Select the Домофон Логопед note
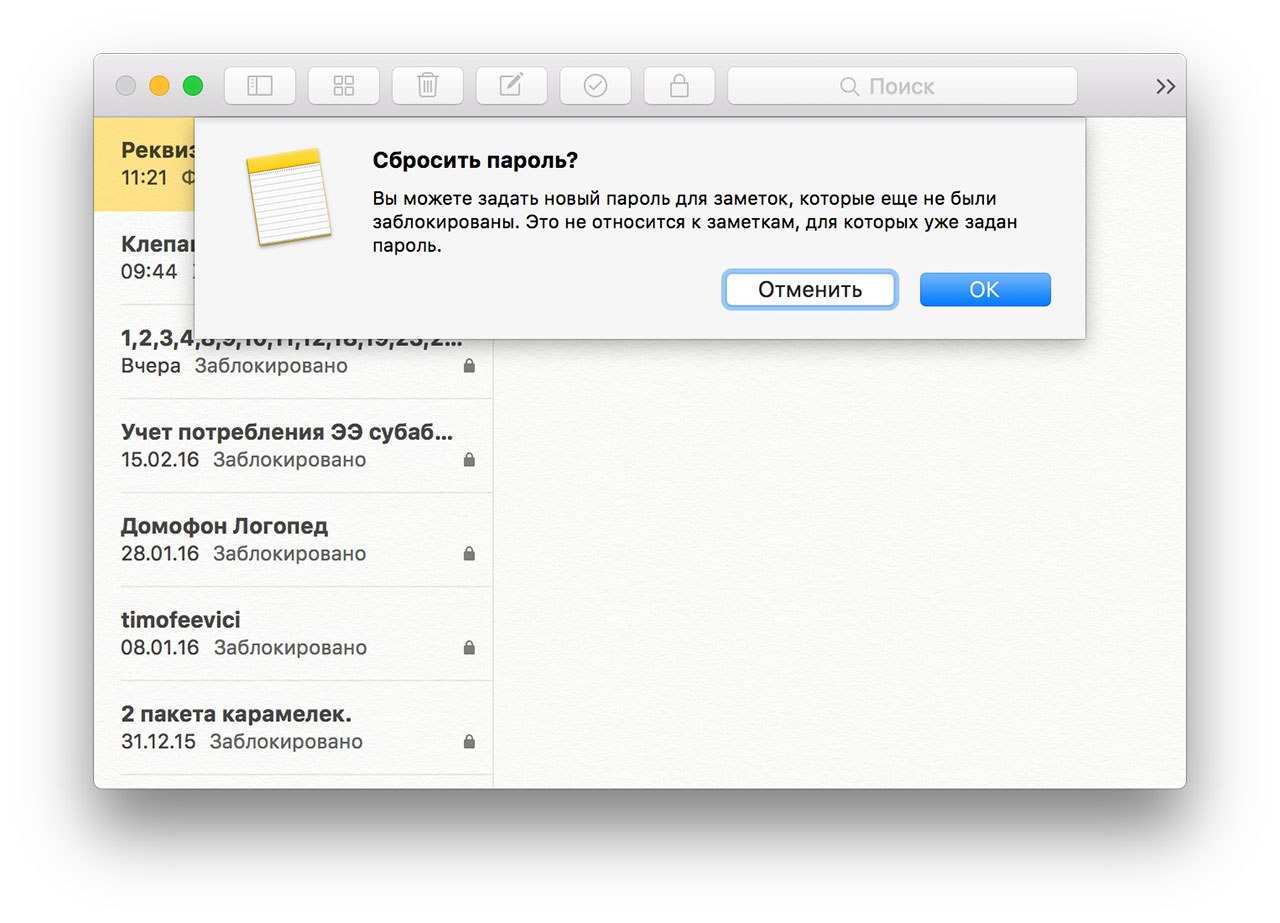This screenshot has height=923, width=1280. click(293, 540)
